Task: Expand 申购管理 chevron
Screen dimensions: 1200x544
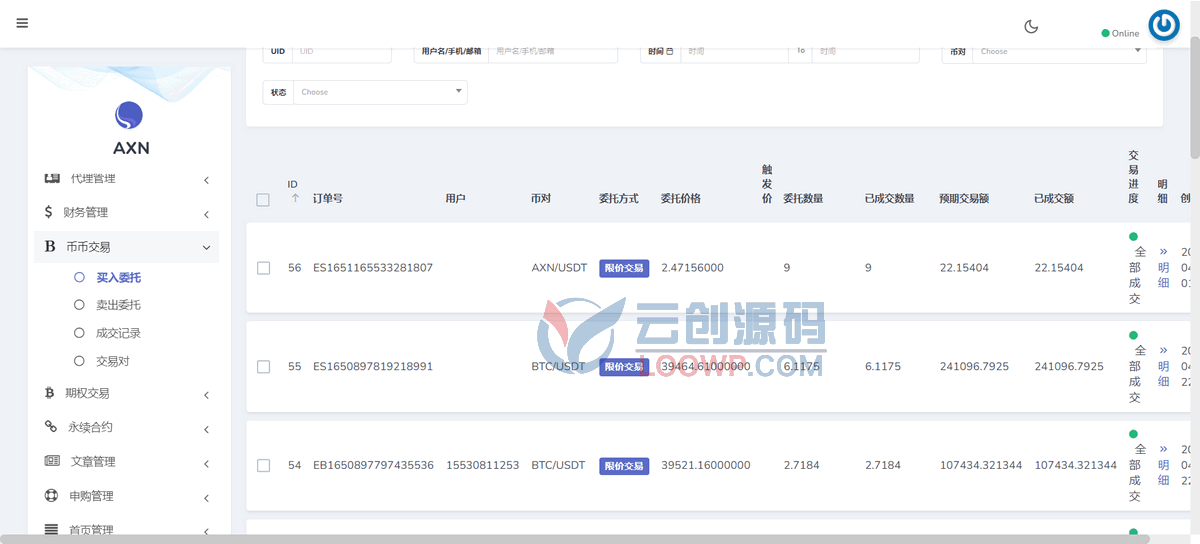Action: [x=206, y=497]
